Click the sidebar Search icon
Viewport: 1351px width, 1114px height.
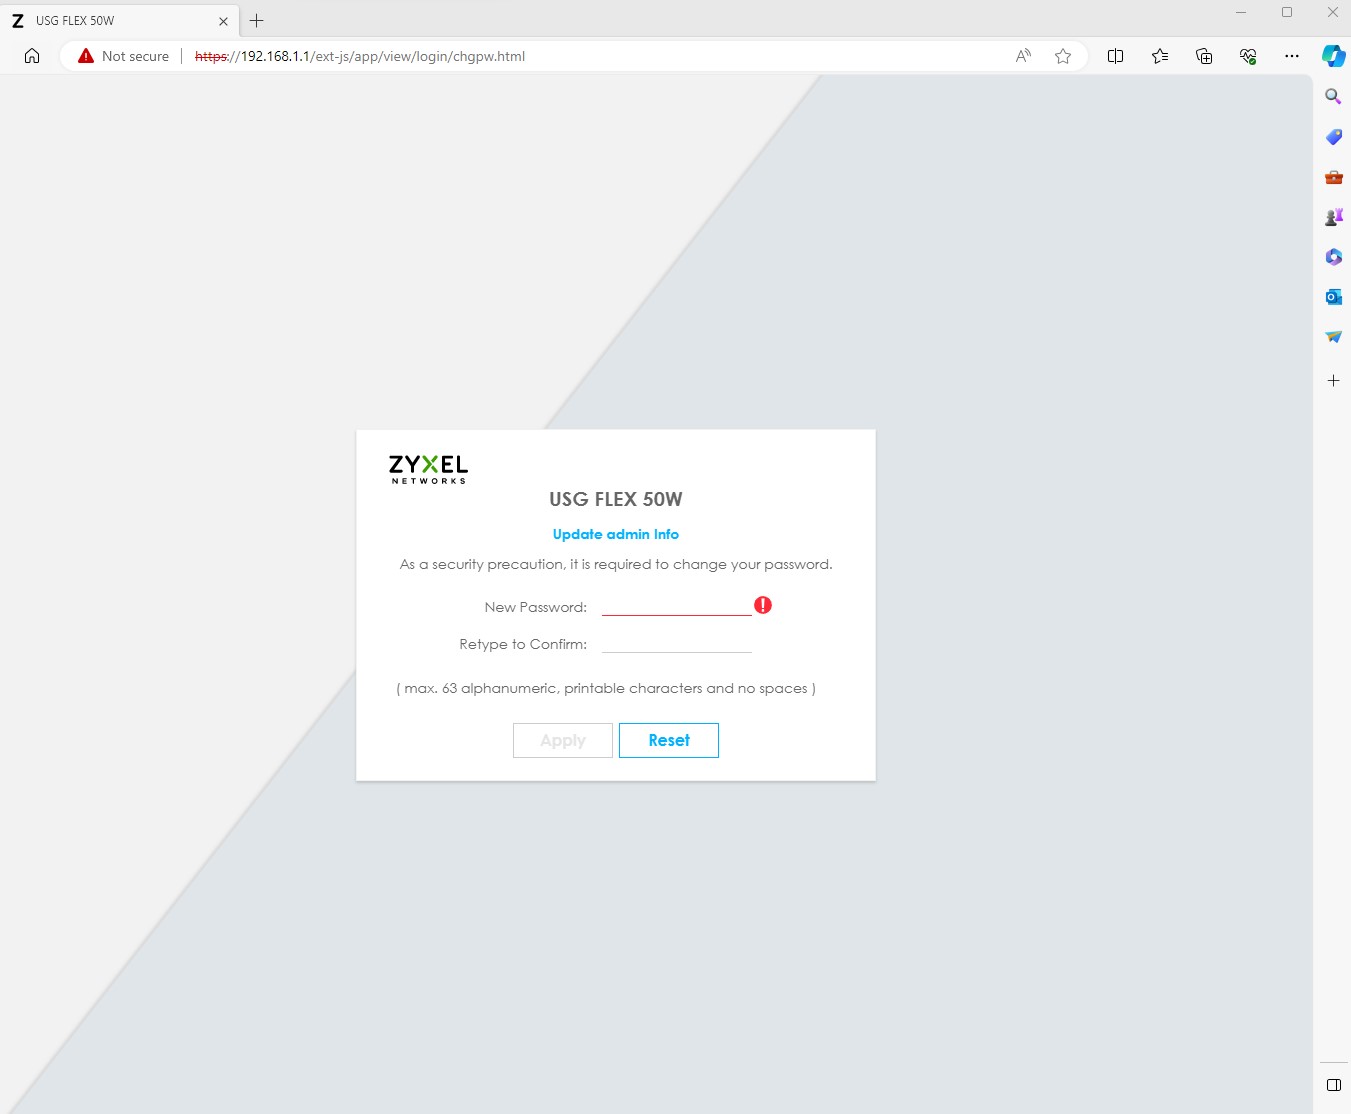point(1333,97)
